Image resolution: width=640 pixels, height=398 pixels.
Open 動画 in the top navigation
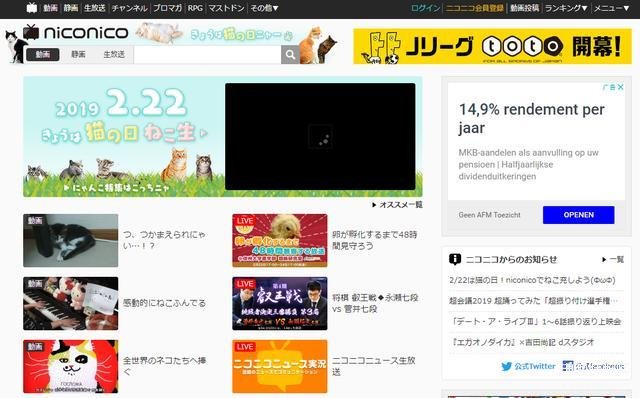(x=50, y=8)
